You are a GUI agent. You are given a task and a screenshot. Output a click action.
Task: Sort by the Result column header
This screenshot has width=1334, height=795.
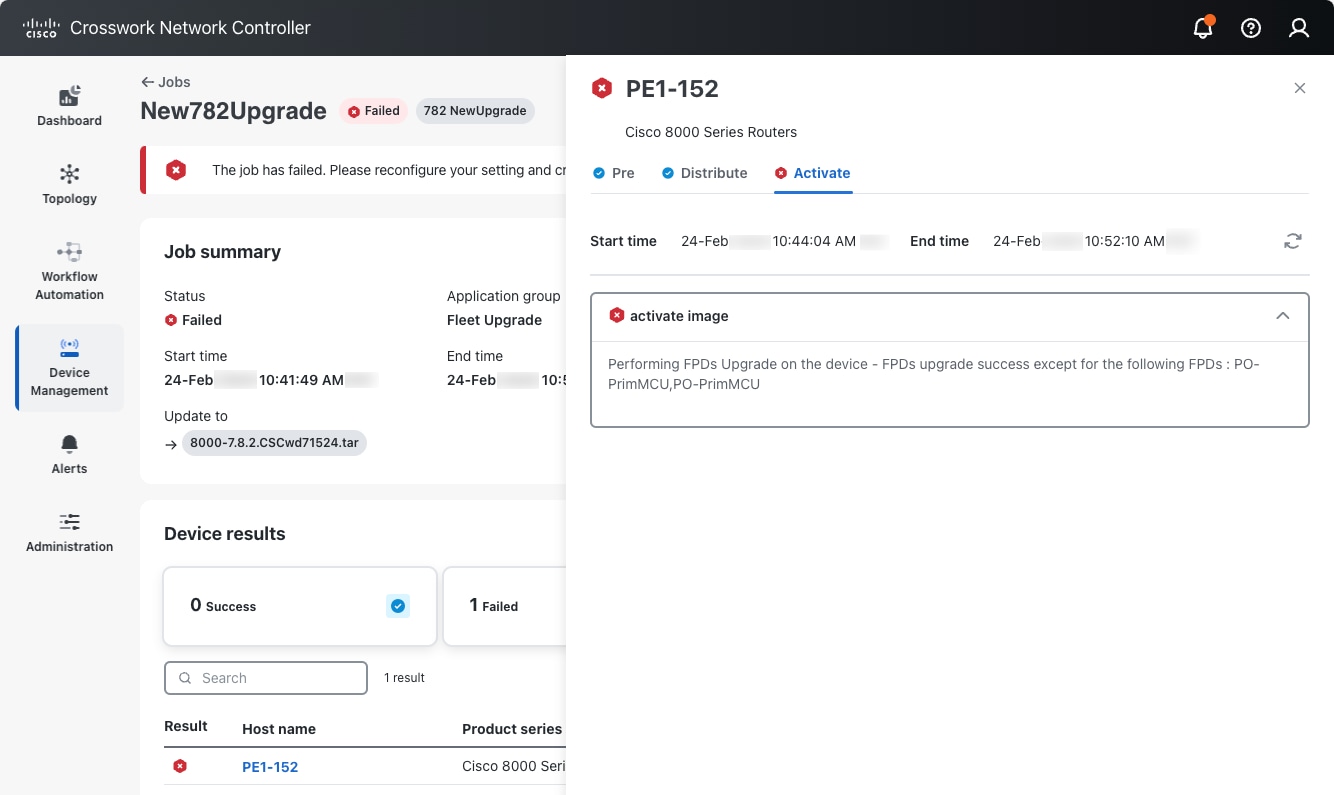[186, 726]
